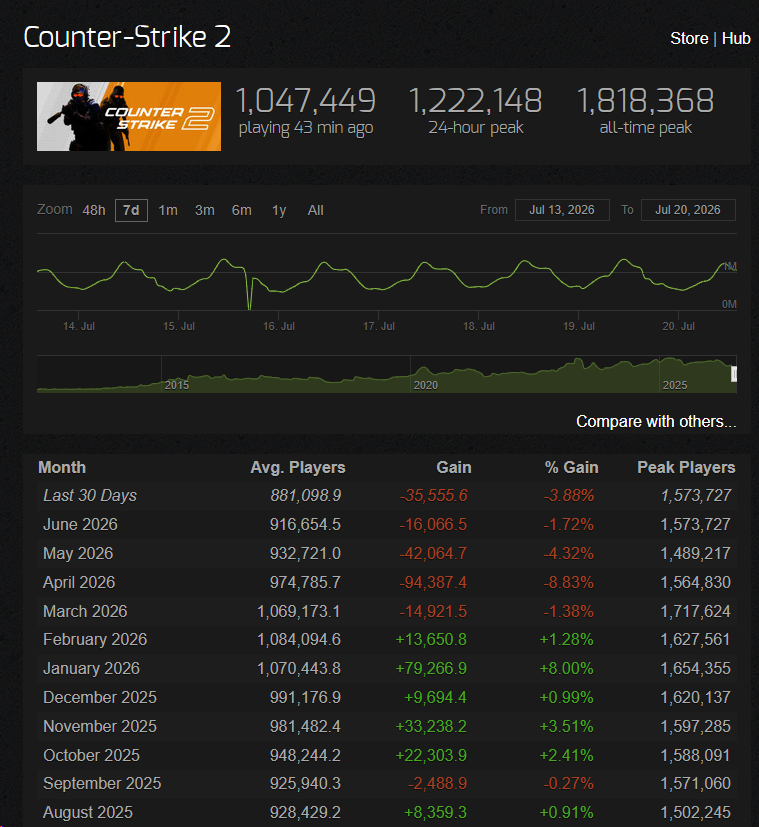The height and width of the screenshot is (827, 759).
Task: Select the All zoom range
Action: (x=315, y=210)
